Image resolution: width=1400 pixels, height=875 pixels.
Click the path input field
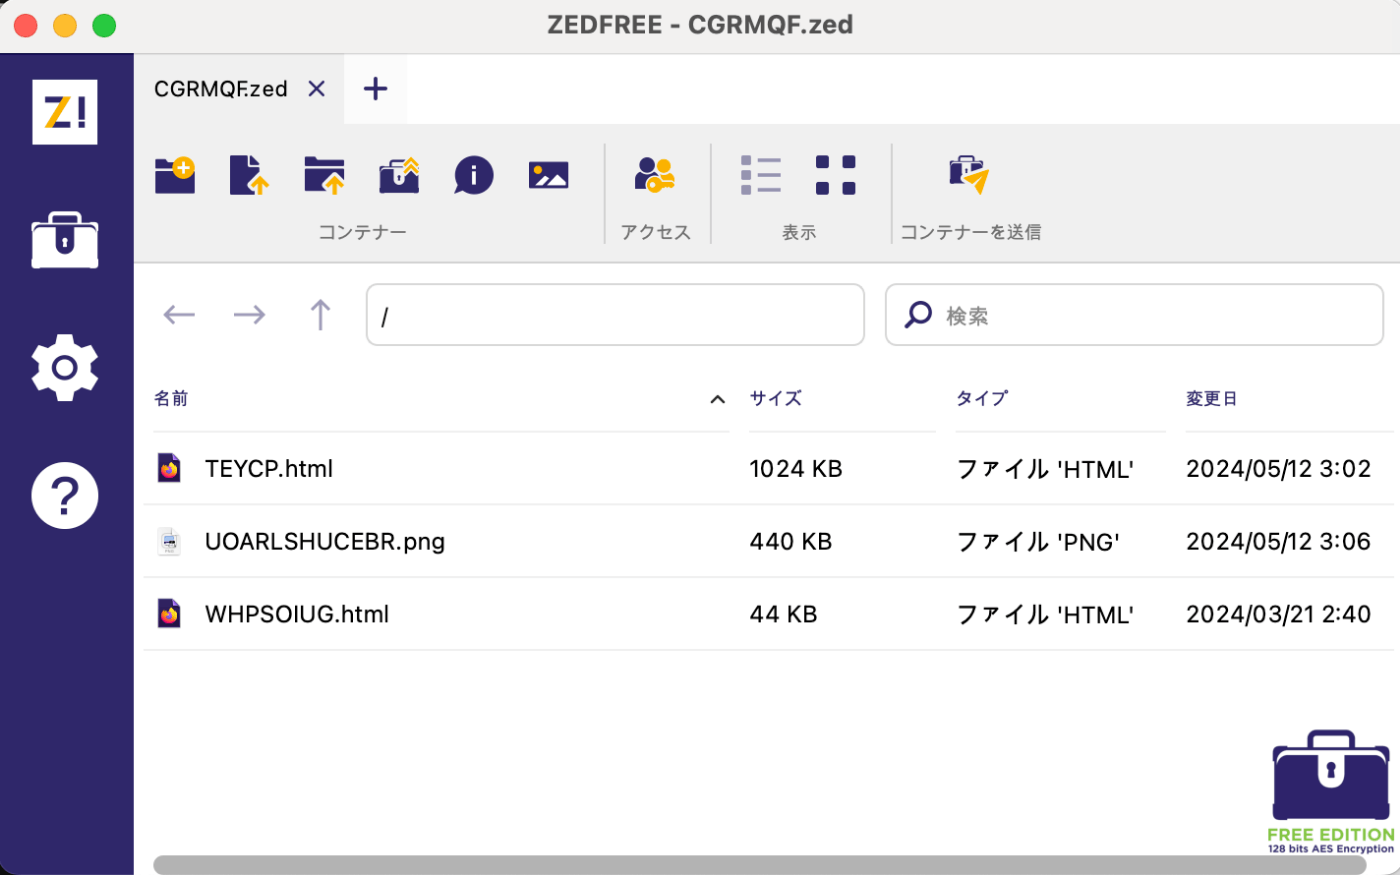click(x=615, y=315)
